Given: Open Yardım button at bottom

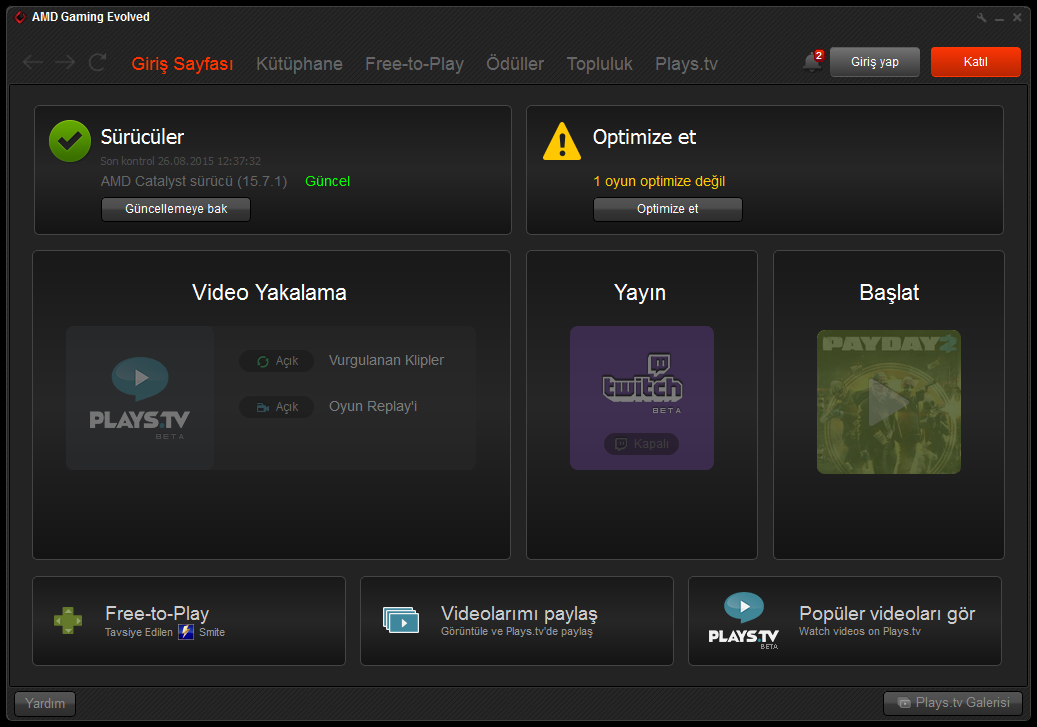Looking at the screenshot, I should 45,703.
